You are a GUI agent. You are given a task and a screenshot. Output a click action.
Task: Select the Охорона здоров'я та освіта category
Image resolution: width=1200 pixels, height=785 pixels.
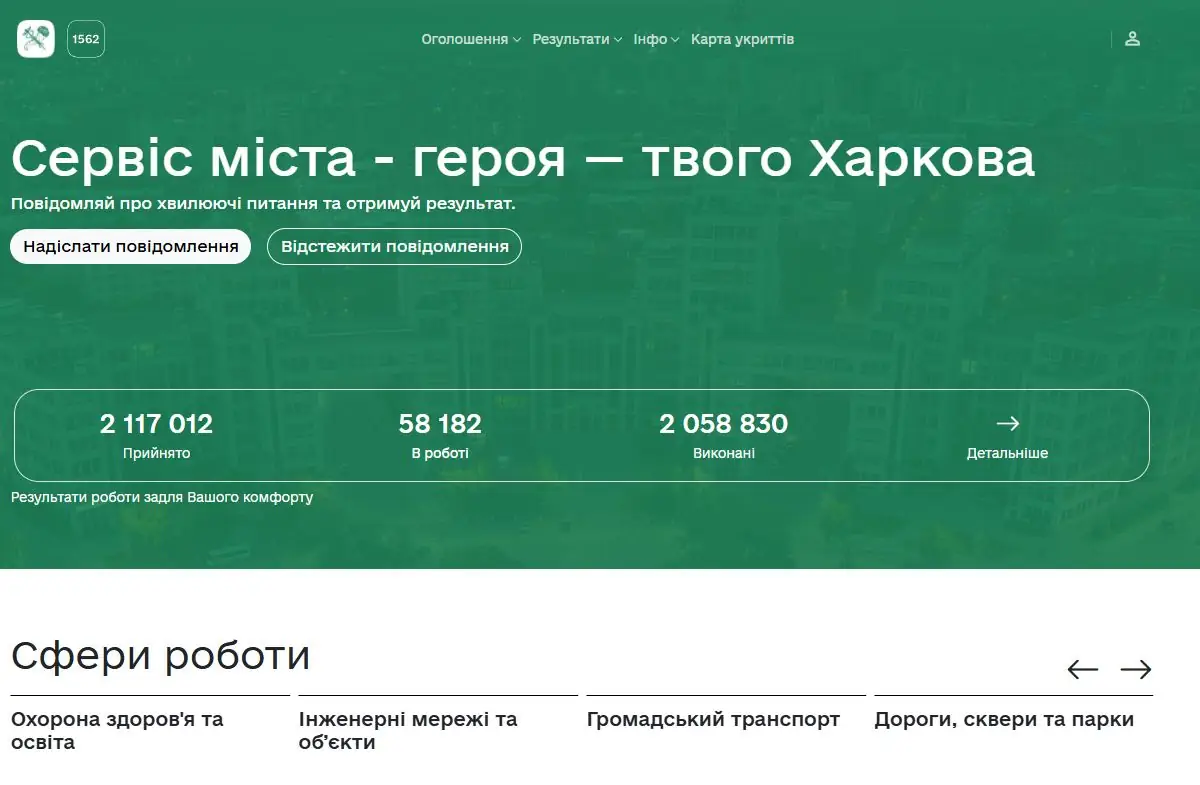[117, 730]
